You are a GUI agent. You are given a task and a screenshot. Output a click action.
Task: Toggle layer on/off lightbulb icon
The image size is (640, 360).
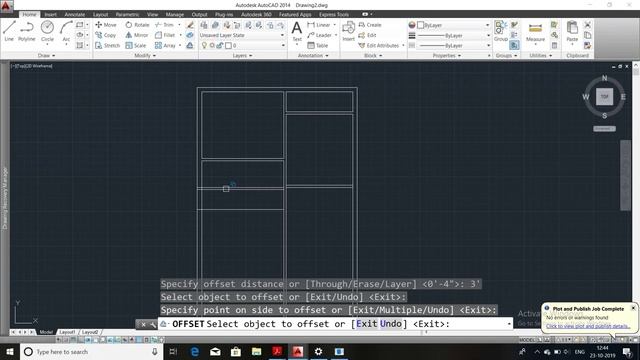tap(204, 45)
